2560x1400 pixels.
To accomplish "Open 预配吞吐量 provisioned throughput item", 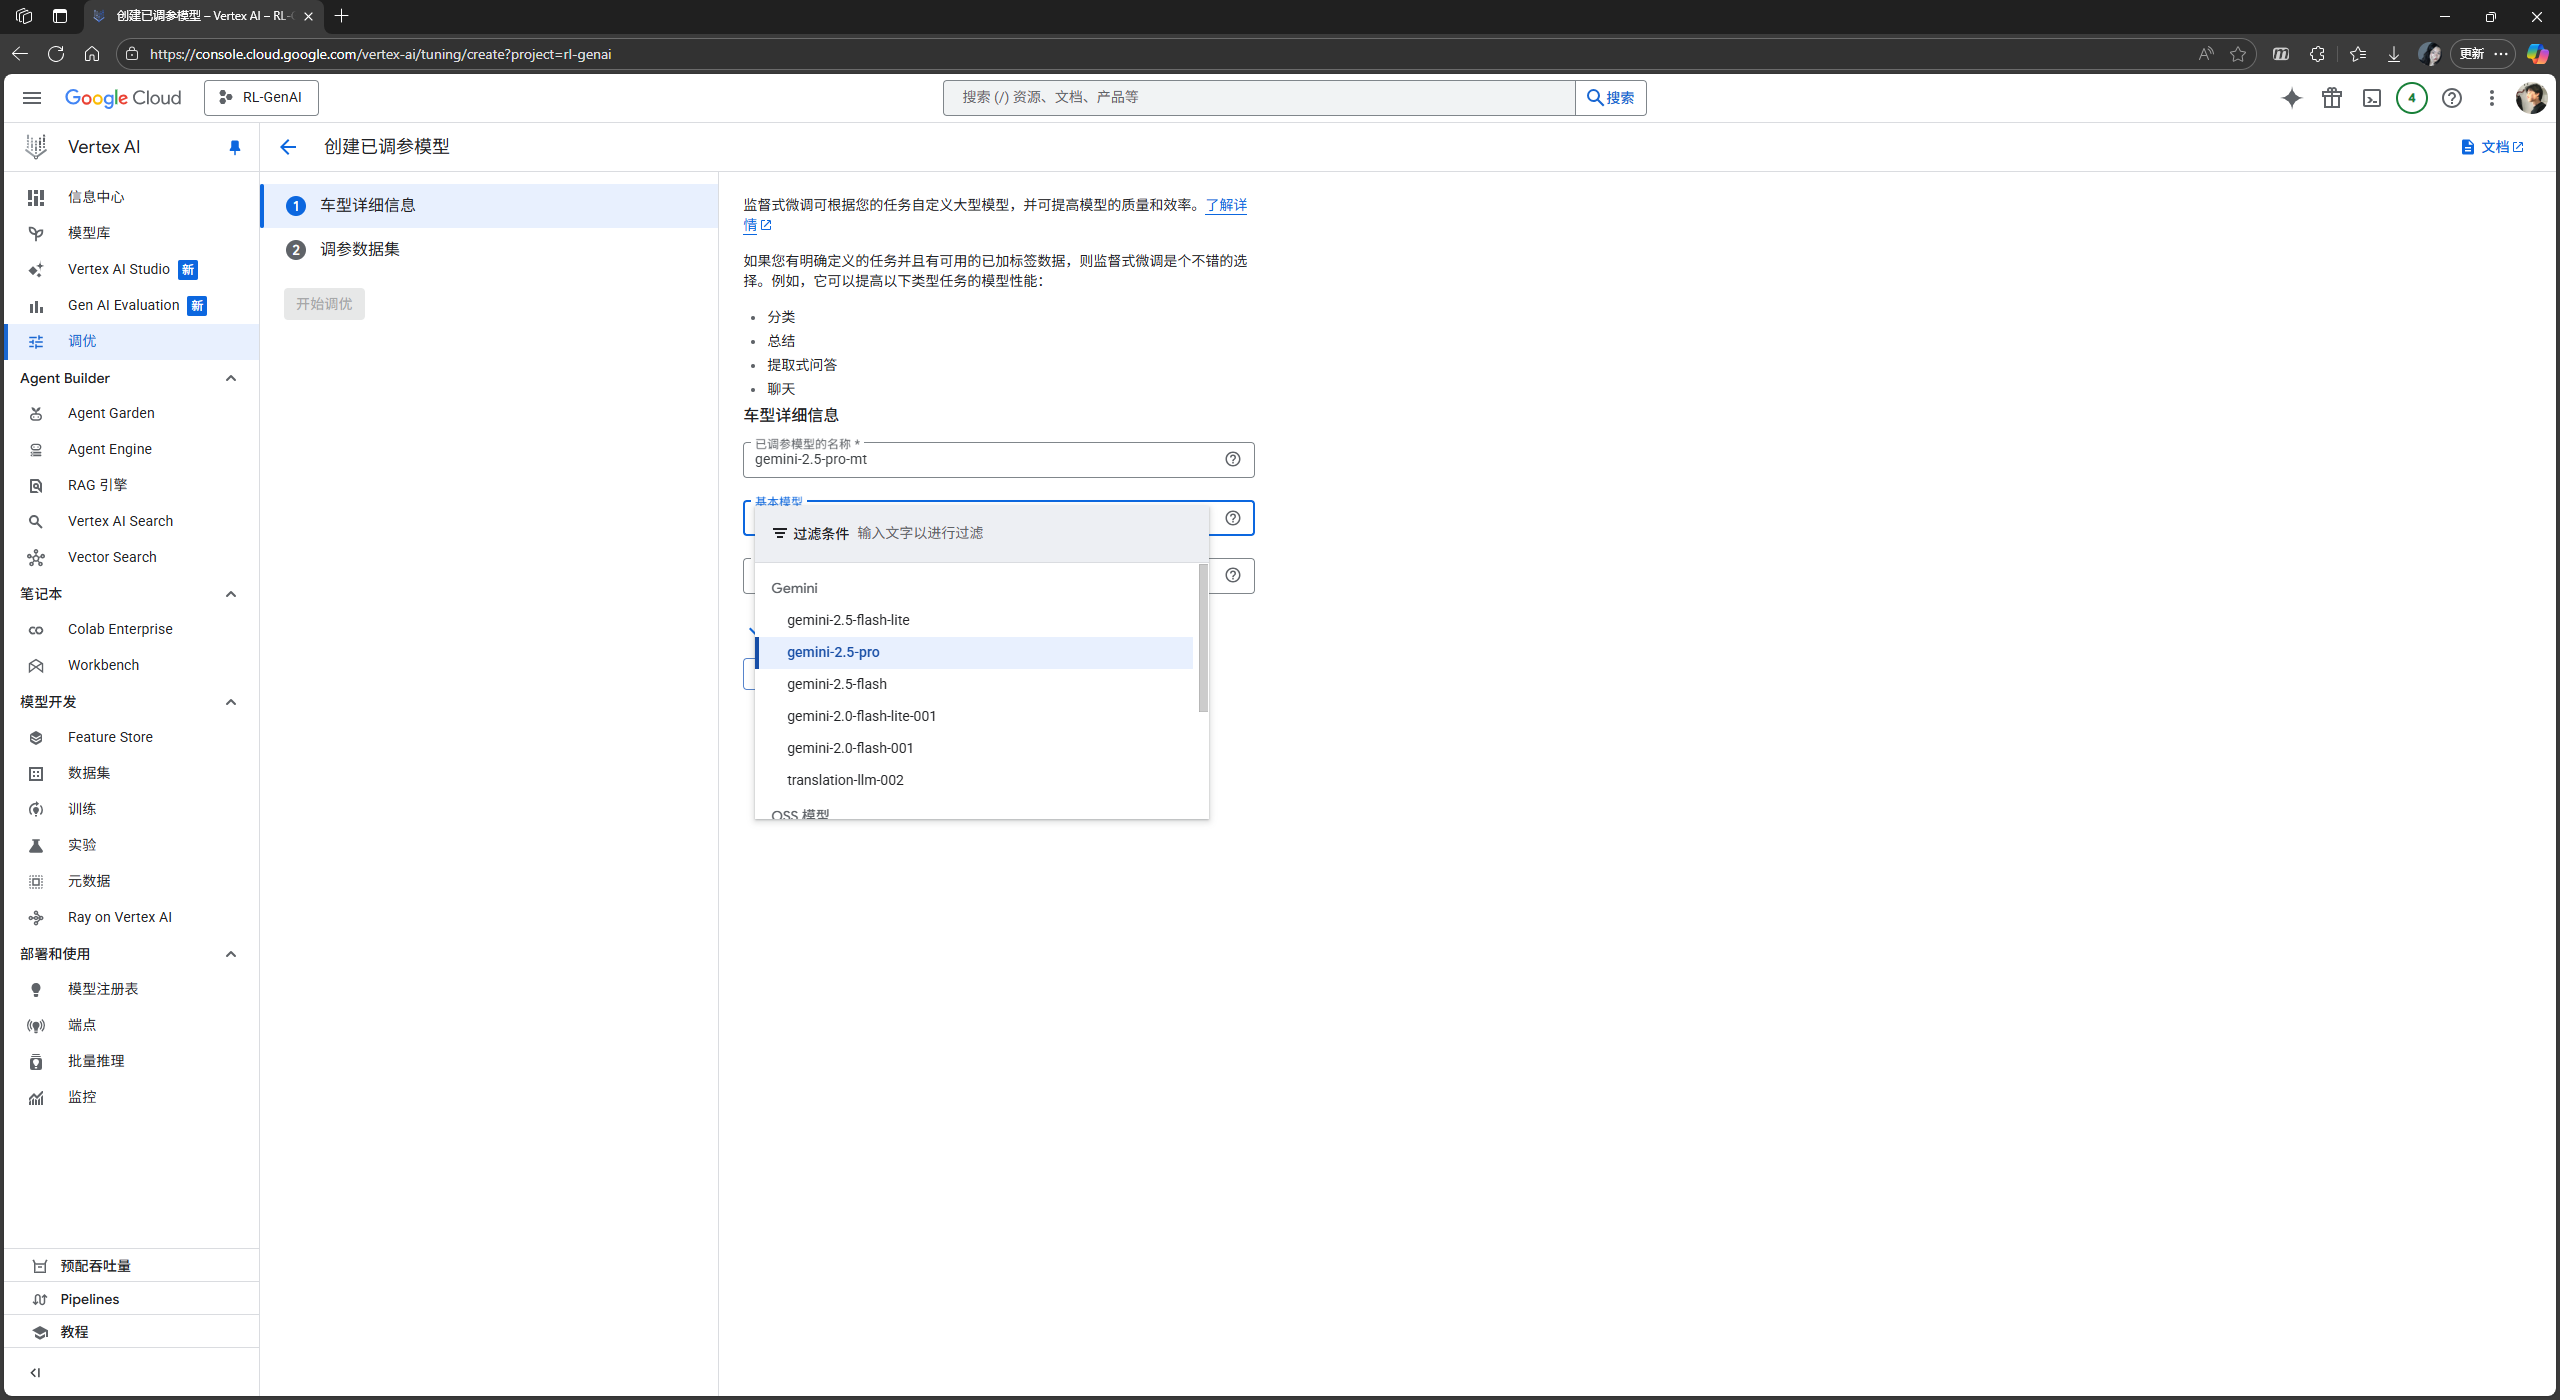I will click(132, 1266).
